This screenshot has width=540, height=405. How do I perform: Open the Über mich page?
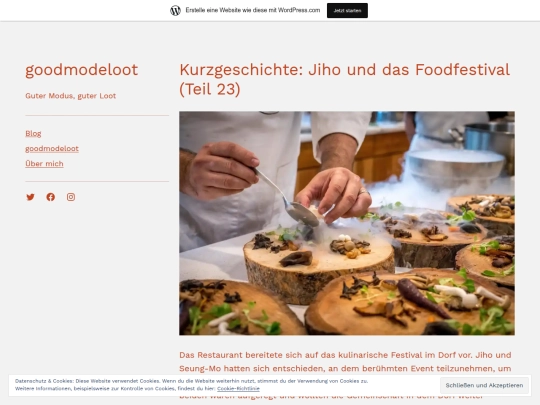(x=44, y=164)
